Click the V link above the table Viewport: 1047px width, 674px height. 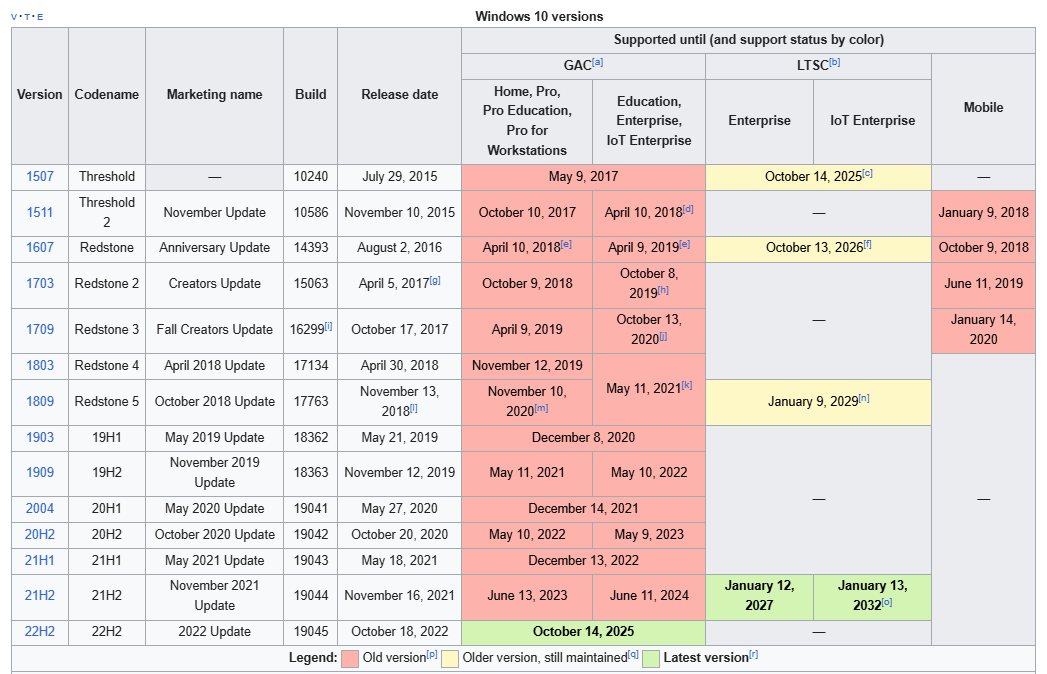(x=15, y=17)
